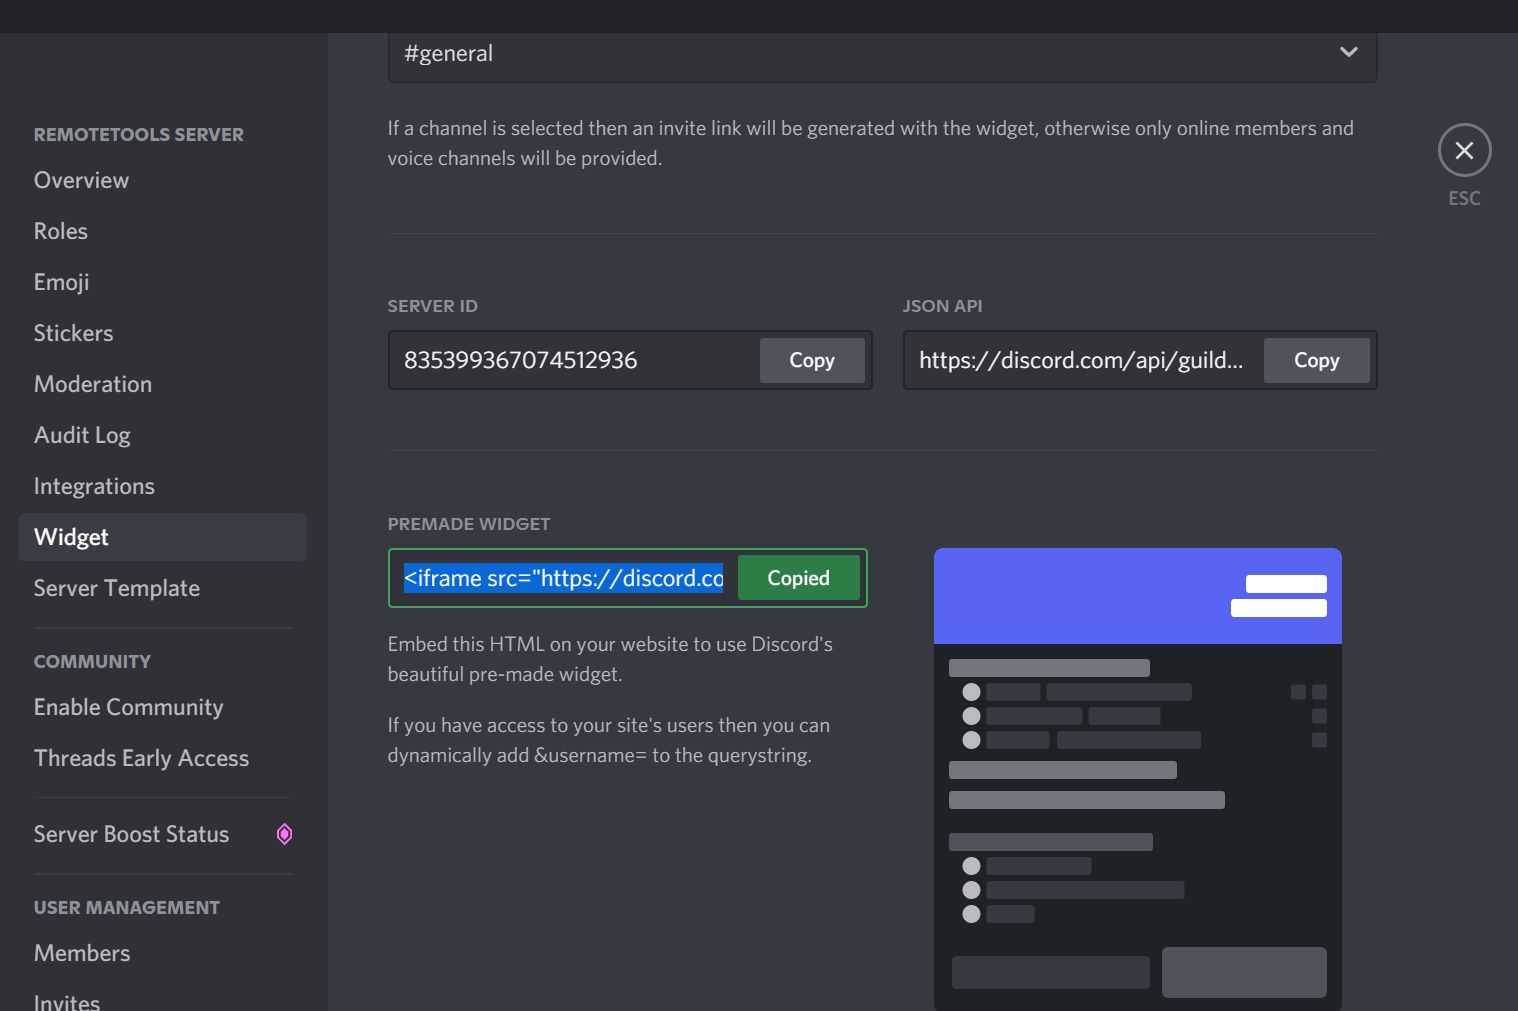
Task: Click the JSON API label
Action: pos(942,306)
